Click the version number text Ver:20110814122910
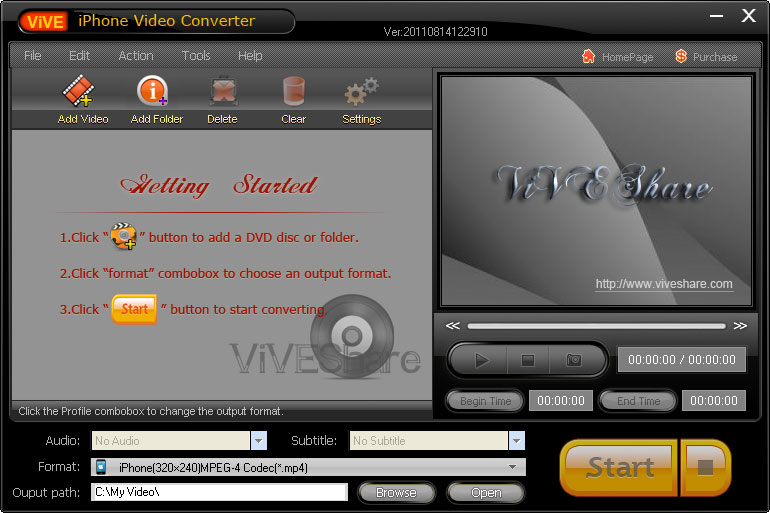 tap(436, 32)
